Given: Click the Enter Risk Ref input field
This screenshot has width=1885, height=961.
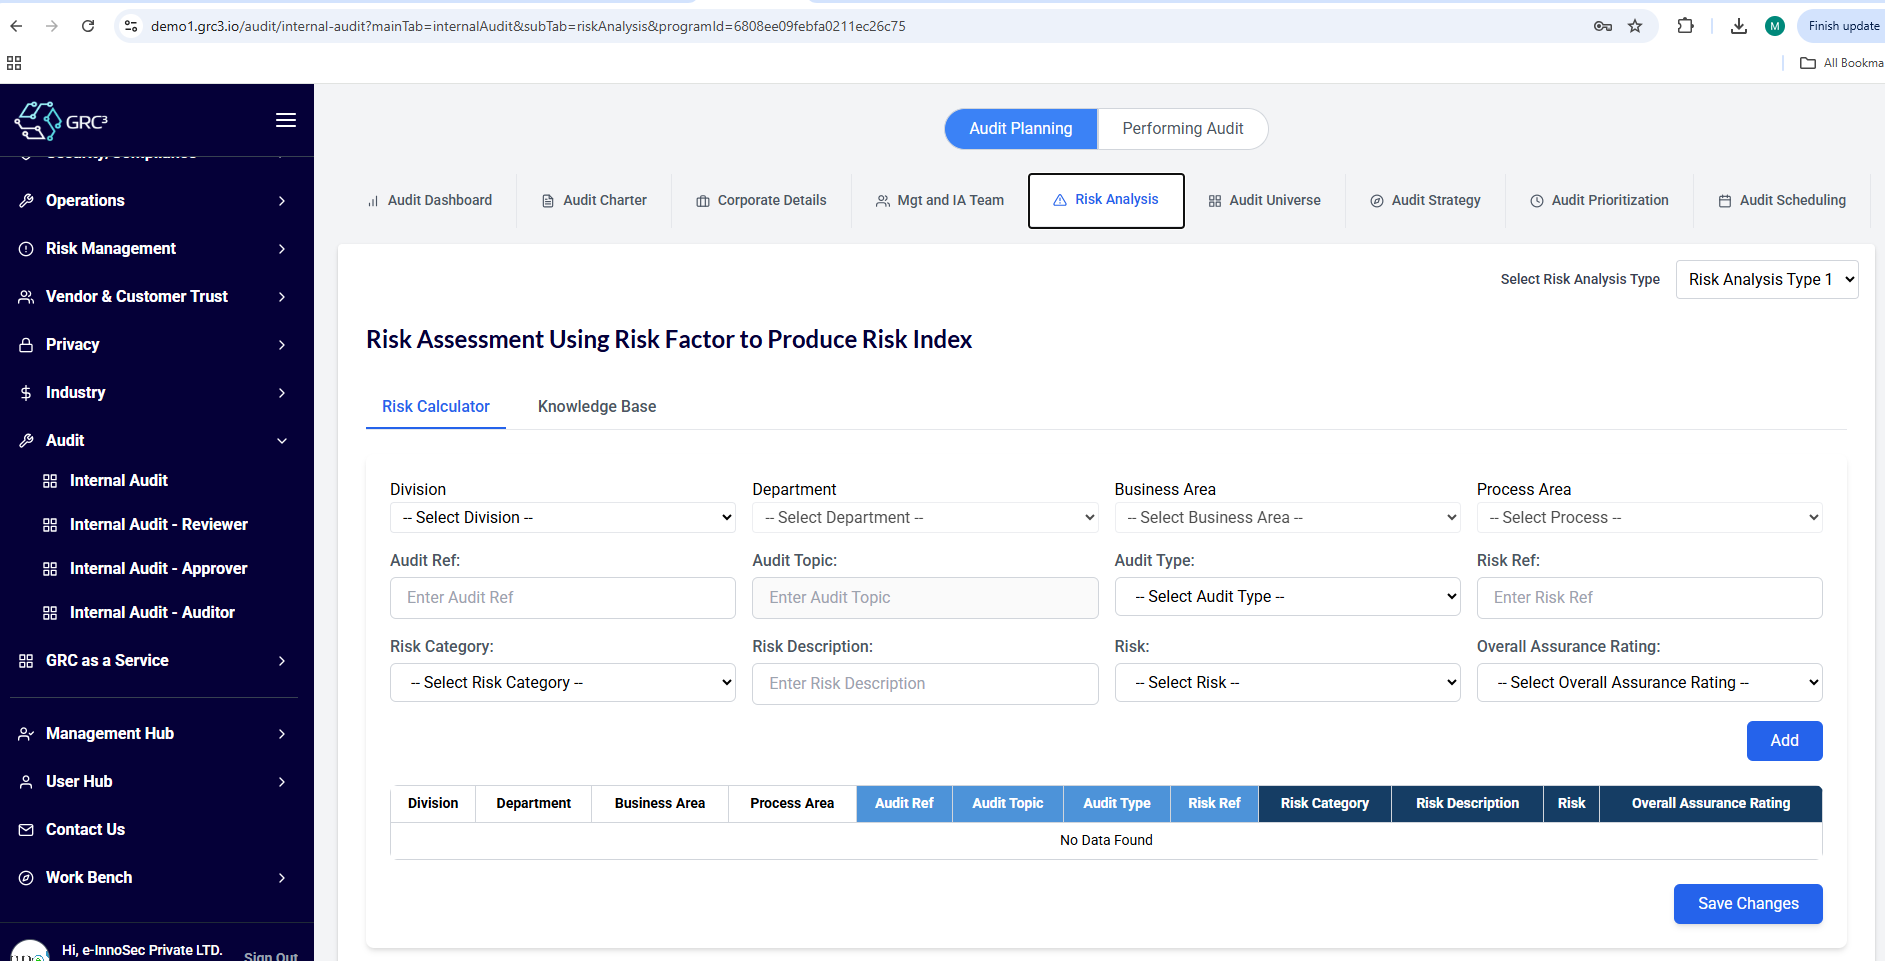Looking at the screenshot, I should tap(1649, 598).
